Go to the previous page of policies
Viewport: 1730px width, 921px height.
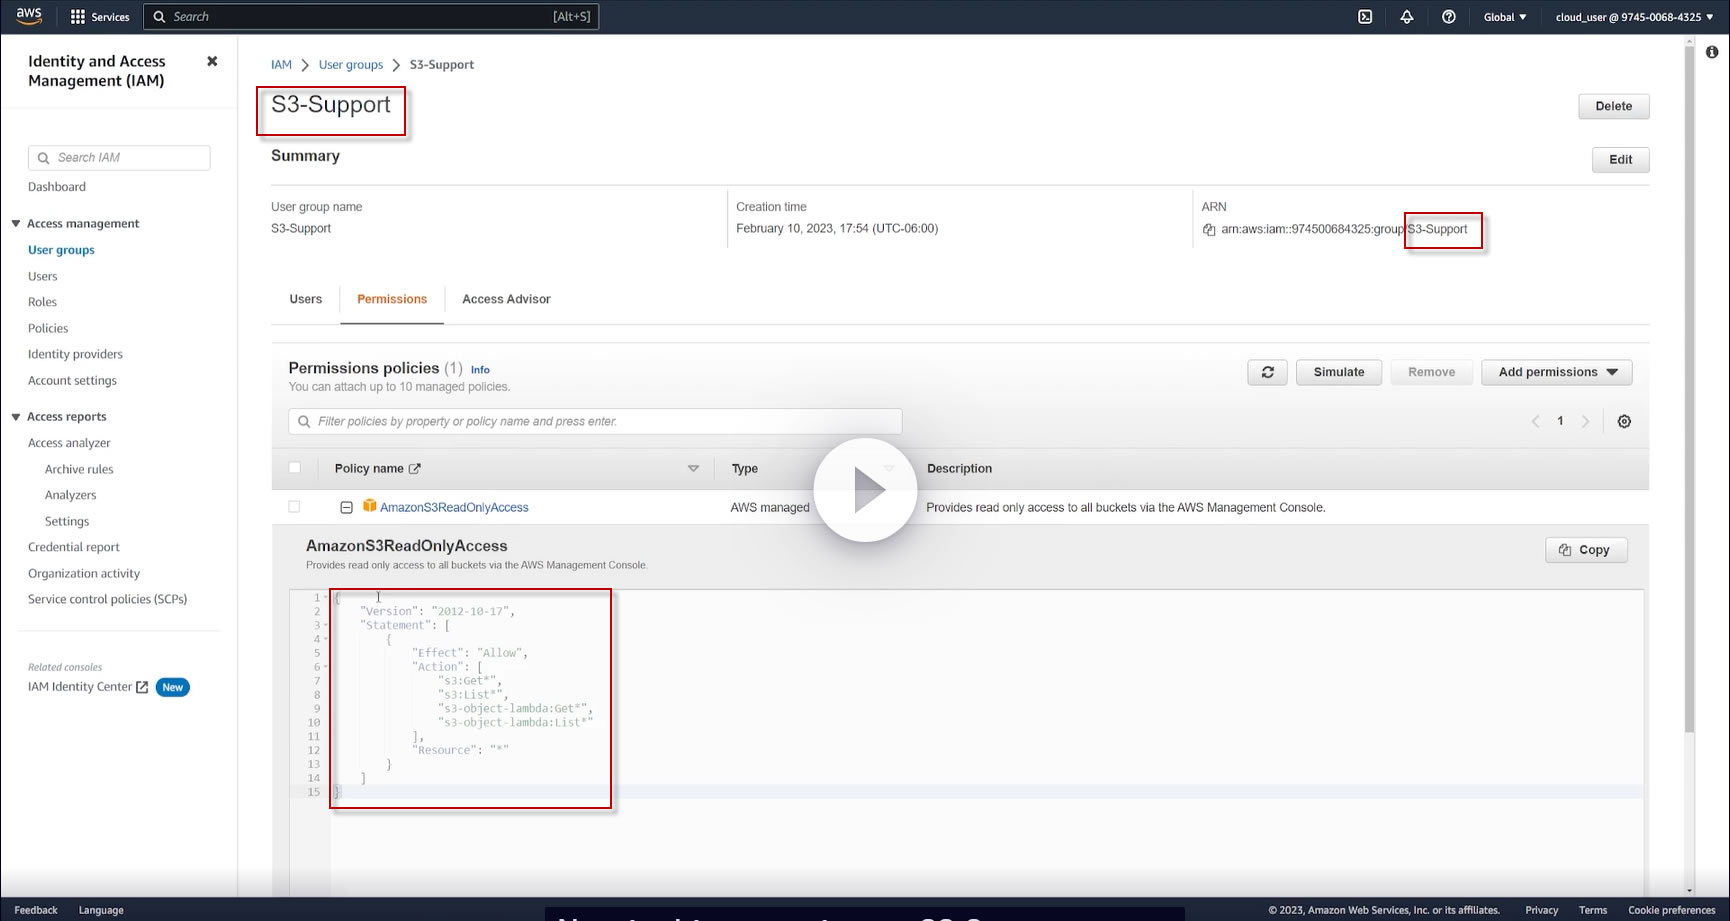(1536, 422)
